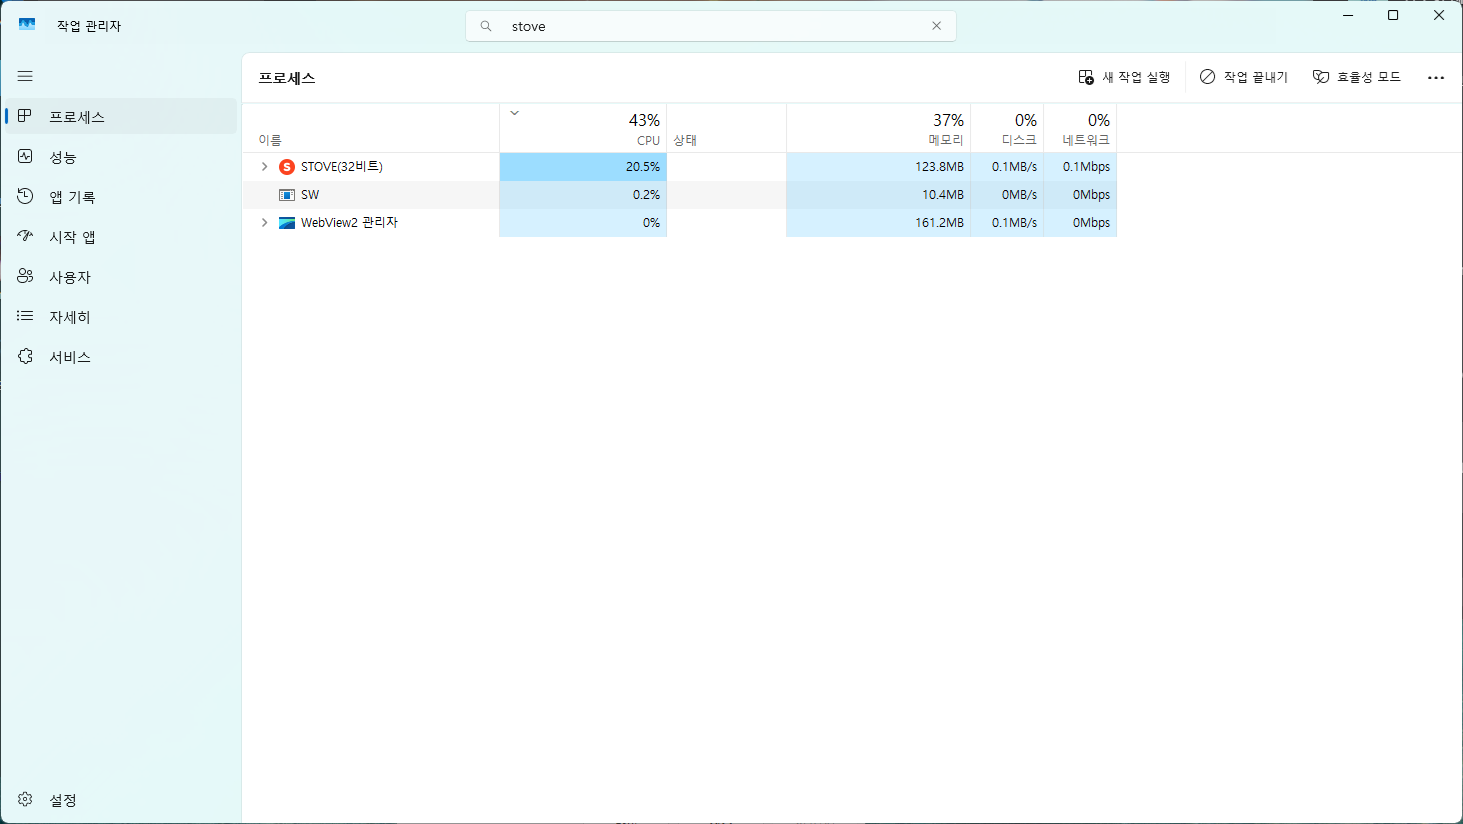The height and width of the screenshot is (824, 1463).
Task: Click the search field containing stove
Action: pos(700,26)
